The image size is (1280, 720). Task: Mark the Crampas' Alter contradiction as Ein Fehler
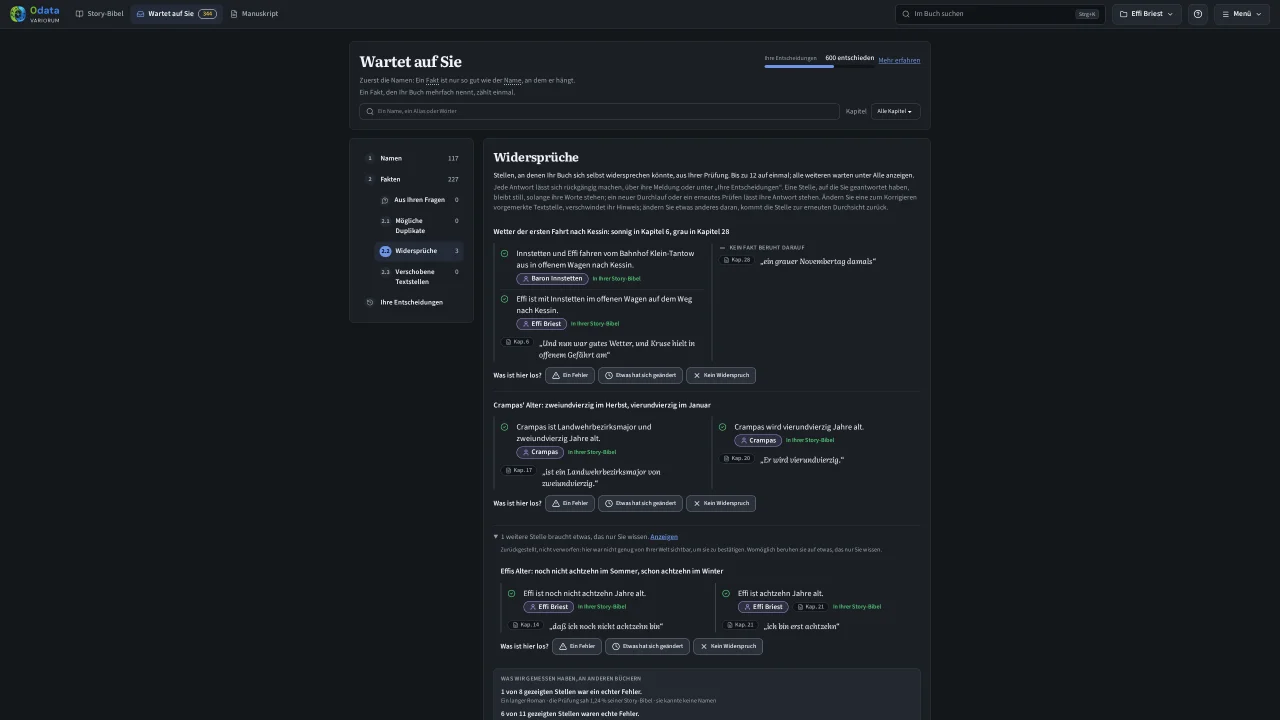tap(570, 503)
